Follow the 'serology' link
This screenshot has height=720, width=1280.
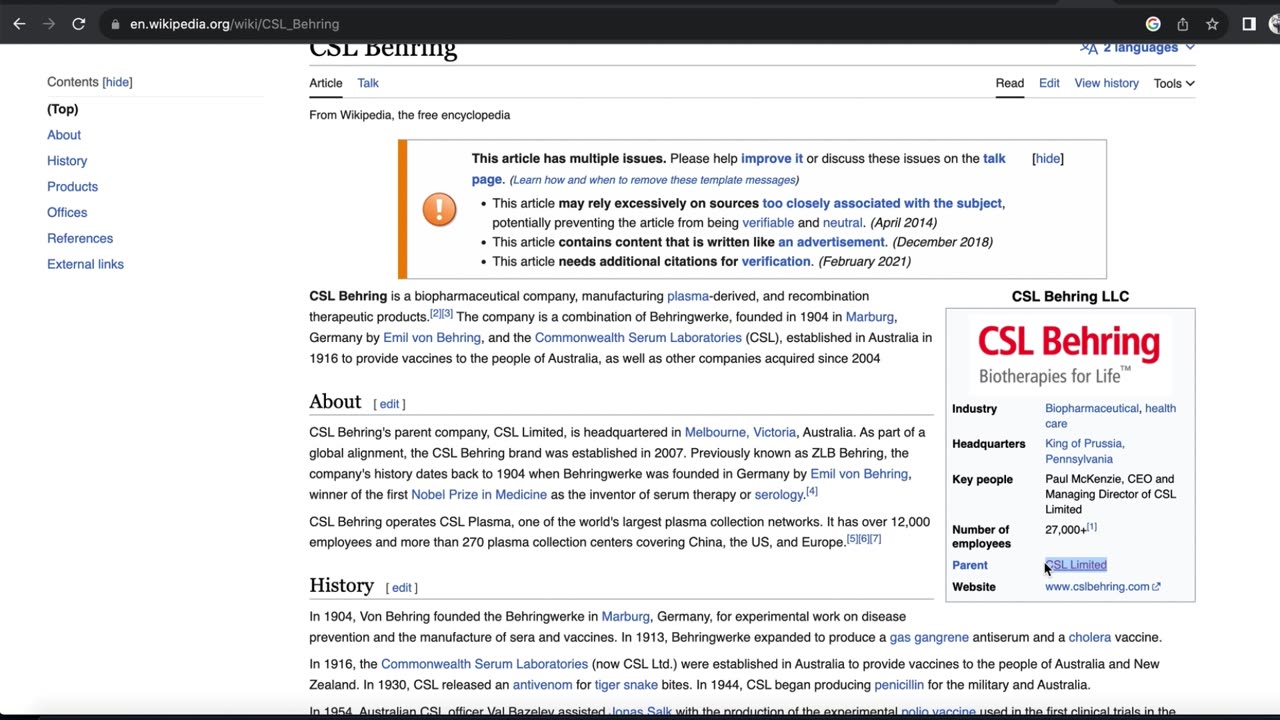click(x=779, y=494)
